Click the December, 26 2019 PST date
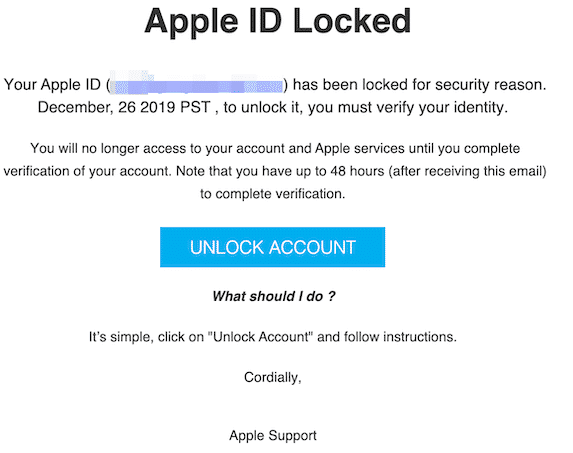Image resolution: width=573 pixels, height=453 pixels. tap(124, 107)
